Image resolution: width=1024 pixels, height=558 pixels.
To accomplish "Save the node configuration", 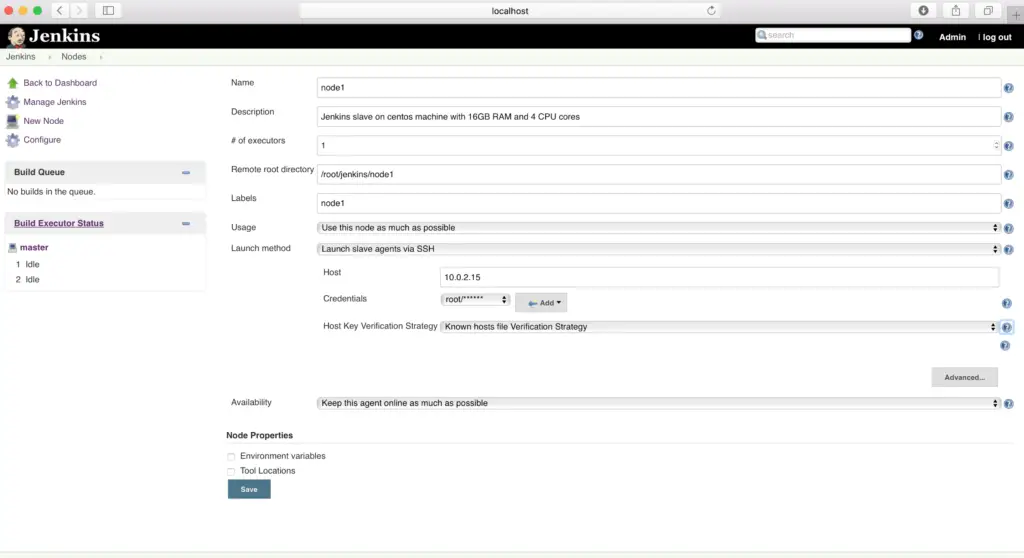I will pos(249,489).
